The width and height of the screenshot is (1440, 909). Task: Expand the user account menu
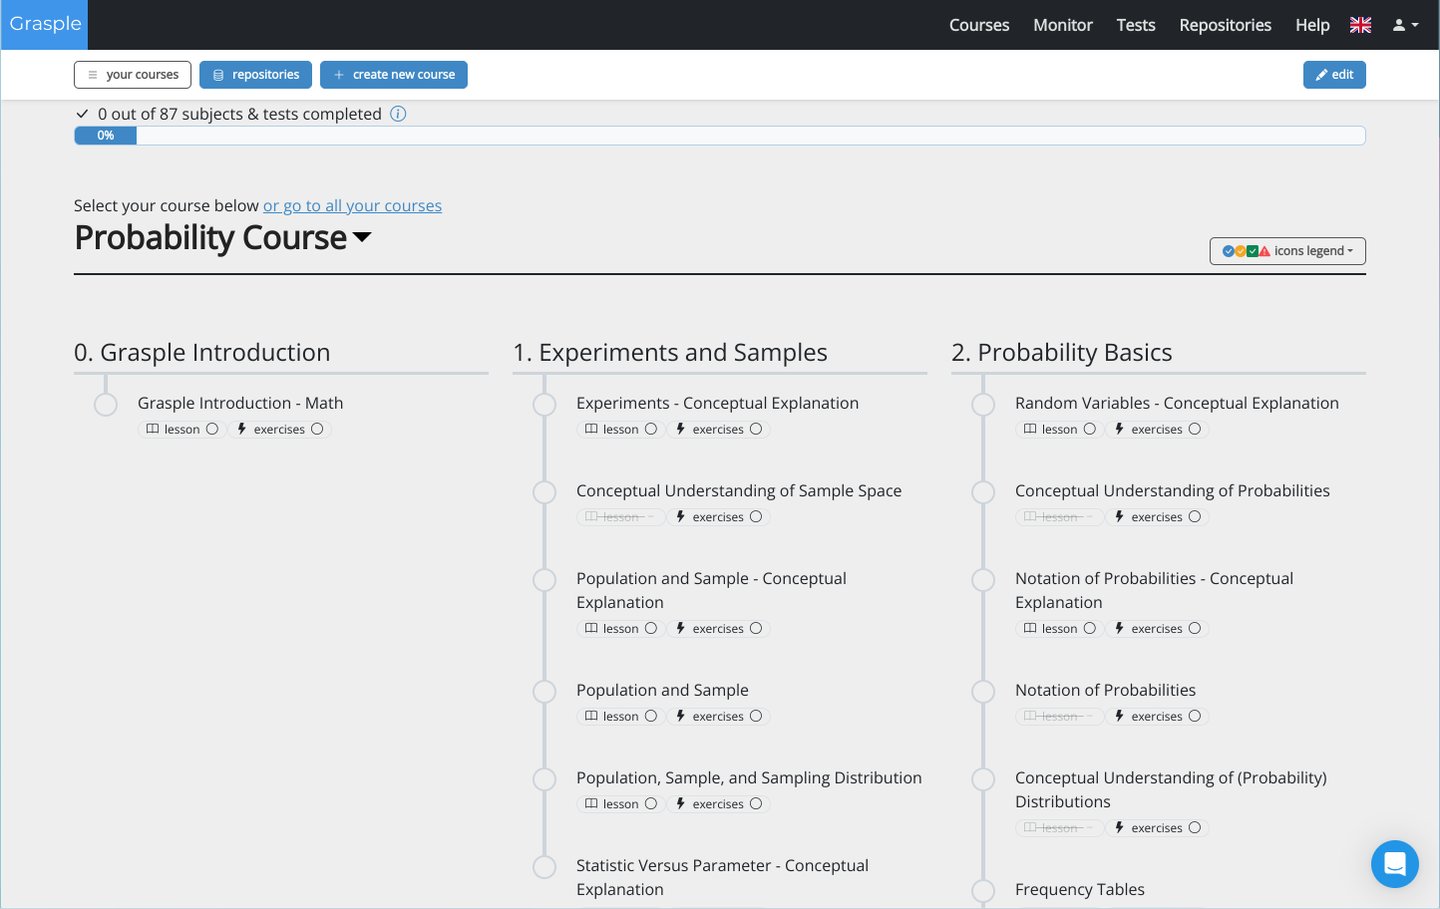(x=1404, y=25)
